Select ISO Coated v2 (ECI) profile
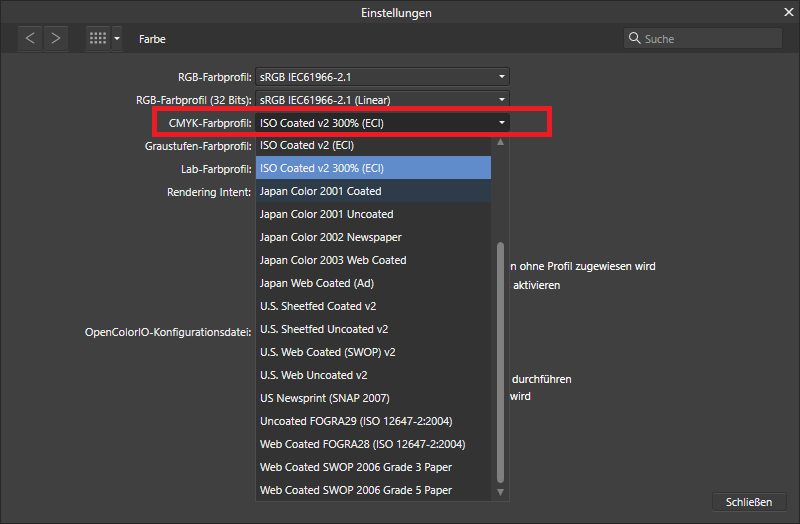 coord(373,145)
